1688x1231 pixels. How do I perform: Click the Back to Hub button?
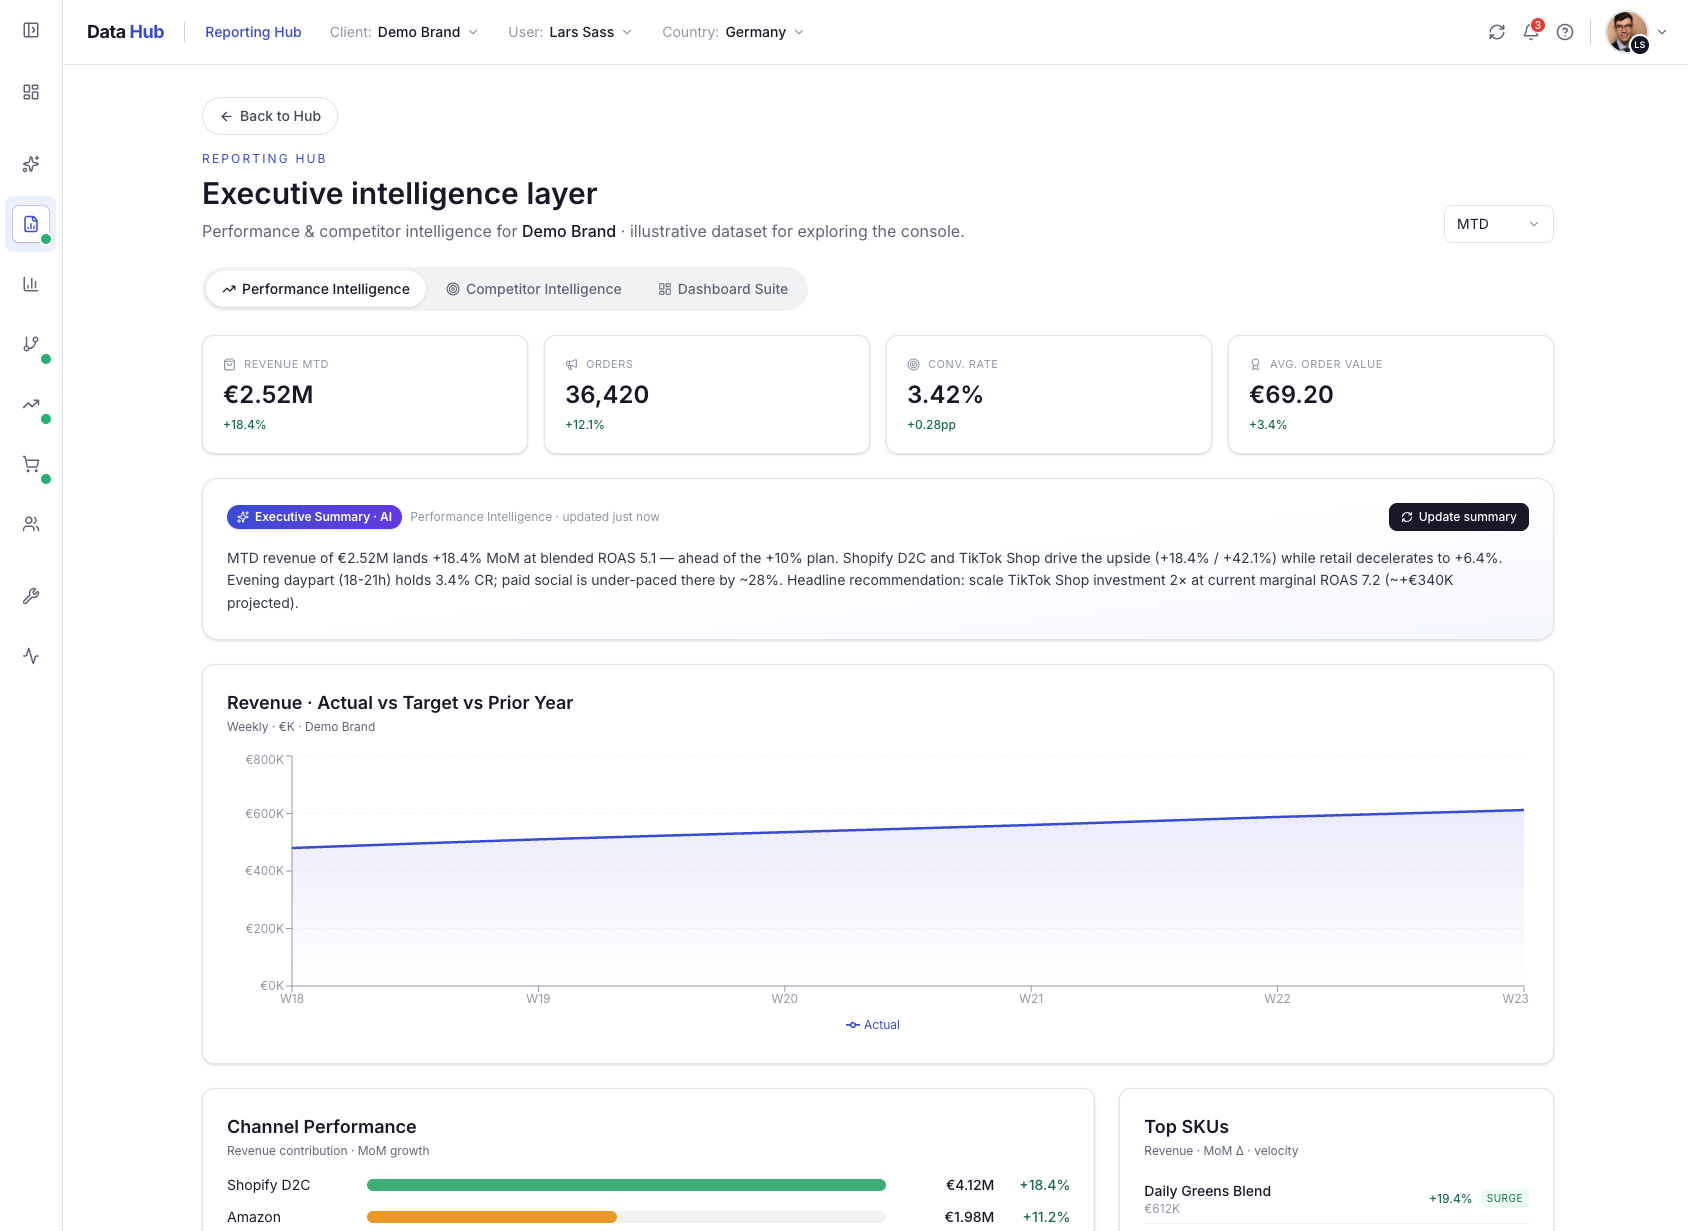(270, 116)
